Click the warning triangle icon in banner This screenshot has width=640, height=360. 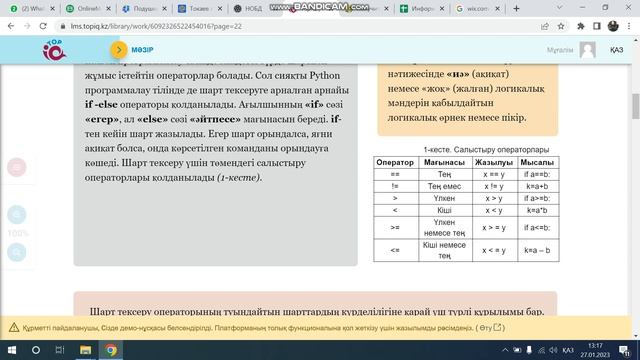[14, 327]
